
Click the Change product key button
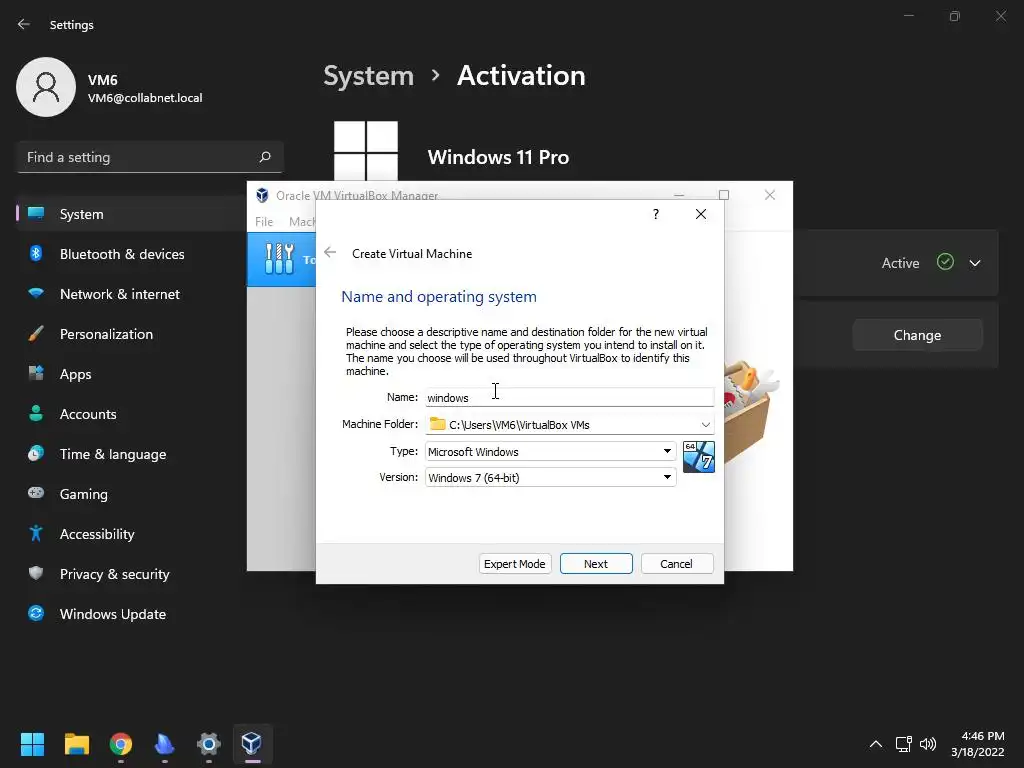[x=917, y=335]
